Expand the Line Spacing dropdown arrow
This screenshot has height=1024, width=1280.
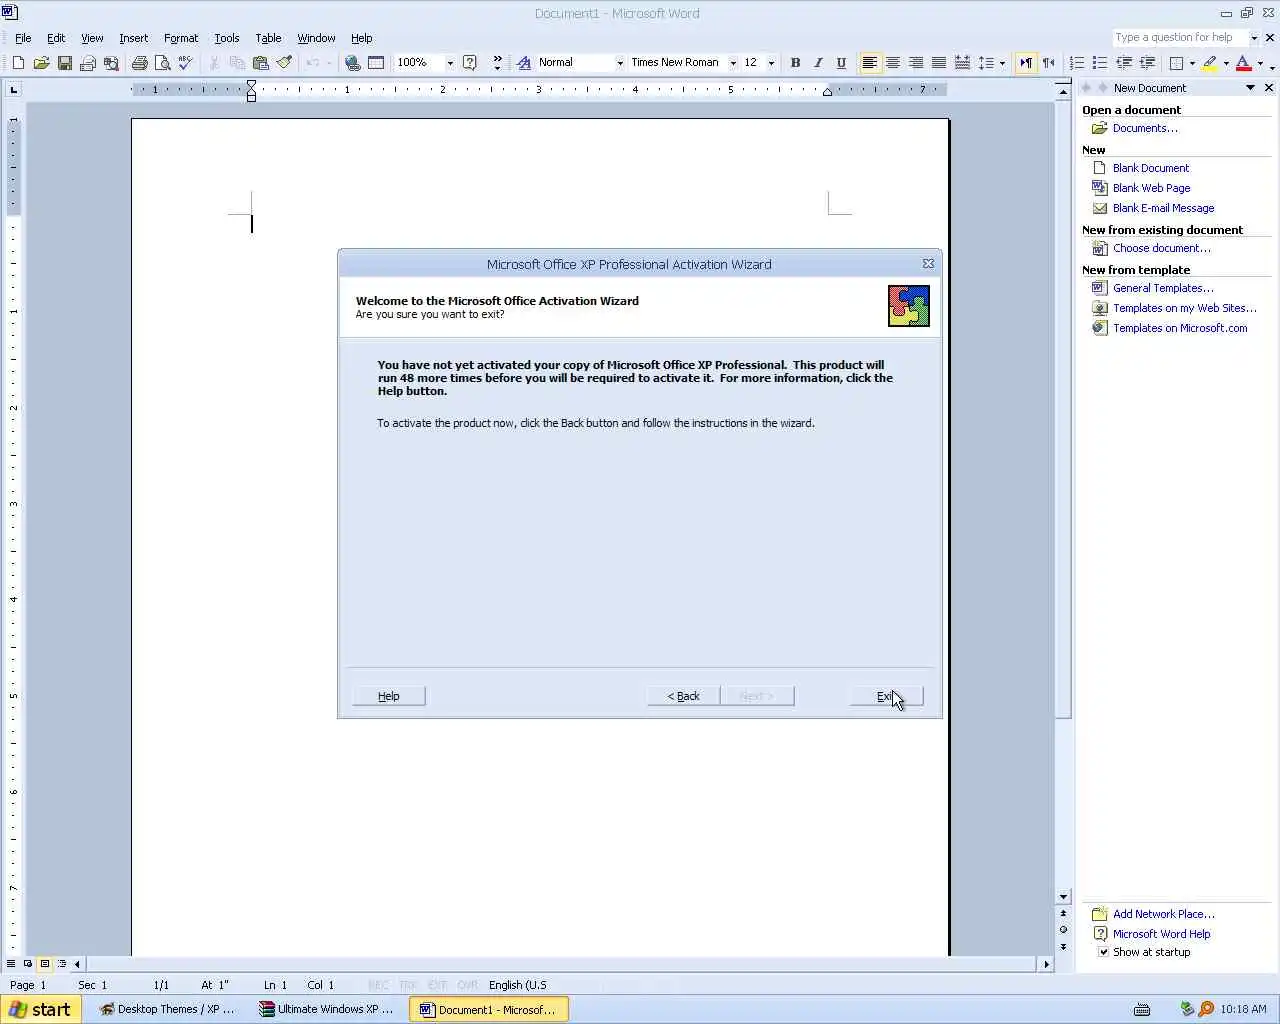click(1002, 63)
